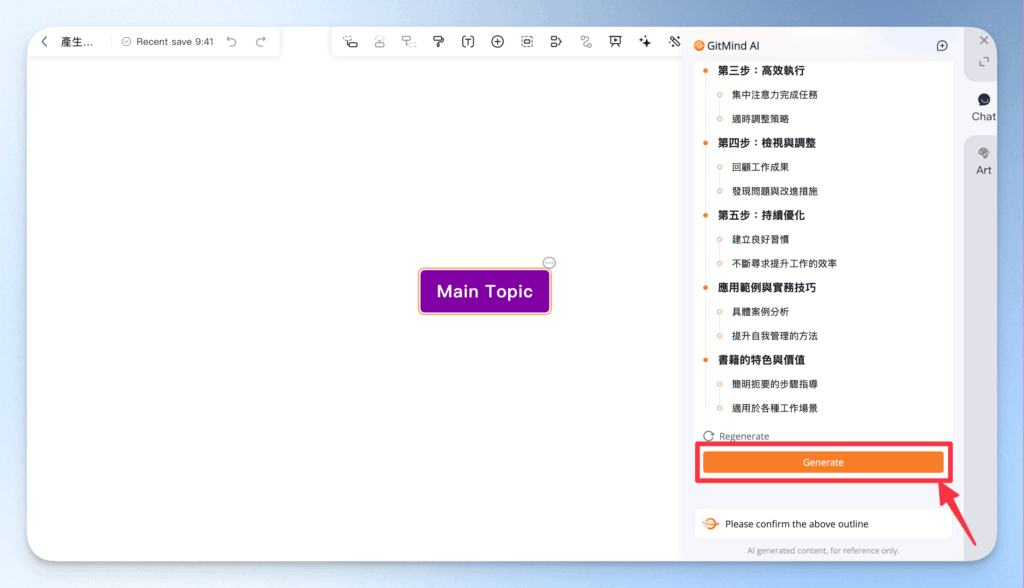Click the Generate button
The width and height of the screenshot is (1024, 588).
pyautogui.click(x=823, y=462)
